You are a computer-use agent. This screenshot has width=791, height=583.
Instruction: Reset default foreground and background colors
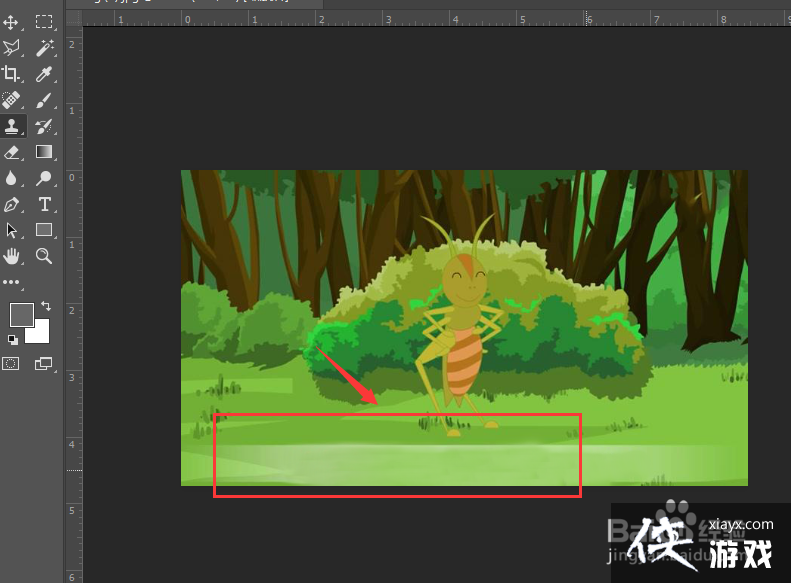[x=13, y=340]
